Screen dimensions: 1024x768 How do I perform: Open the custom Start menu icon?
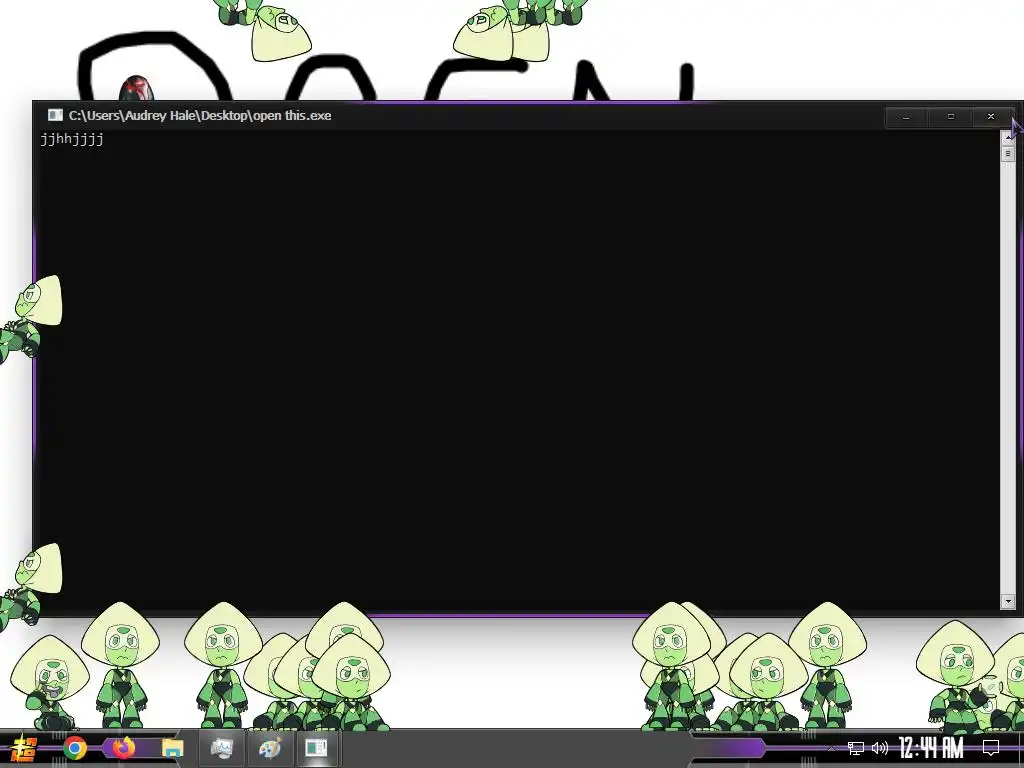[24, 748]
